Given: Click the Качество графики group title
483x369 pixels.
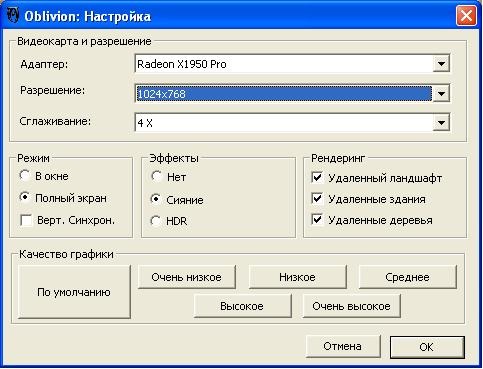Looking at the screenshot, I should click(x=66, y=254).
